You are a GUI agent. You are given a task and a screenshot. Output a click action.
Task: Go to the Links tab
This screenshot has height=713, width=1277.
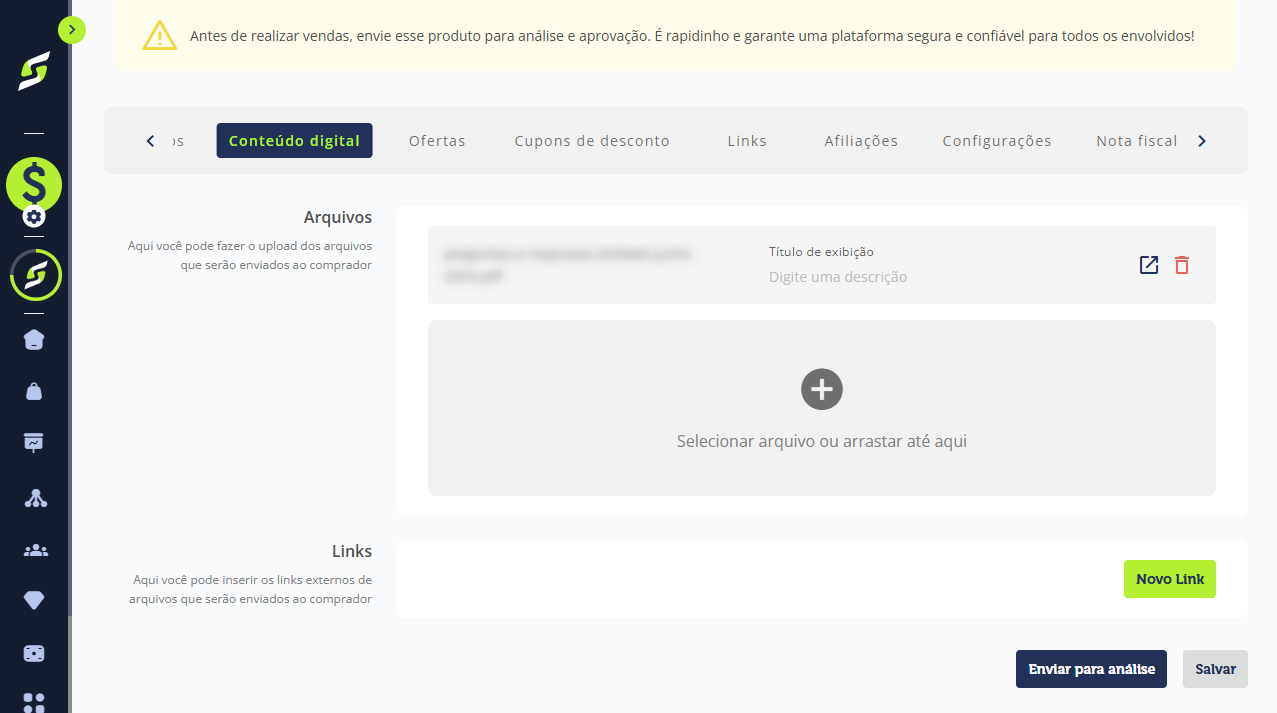click(747, 141)
